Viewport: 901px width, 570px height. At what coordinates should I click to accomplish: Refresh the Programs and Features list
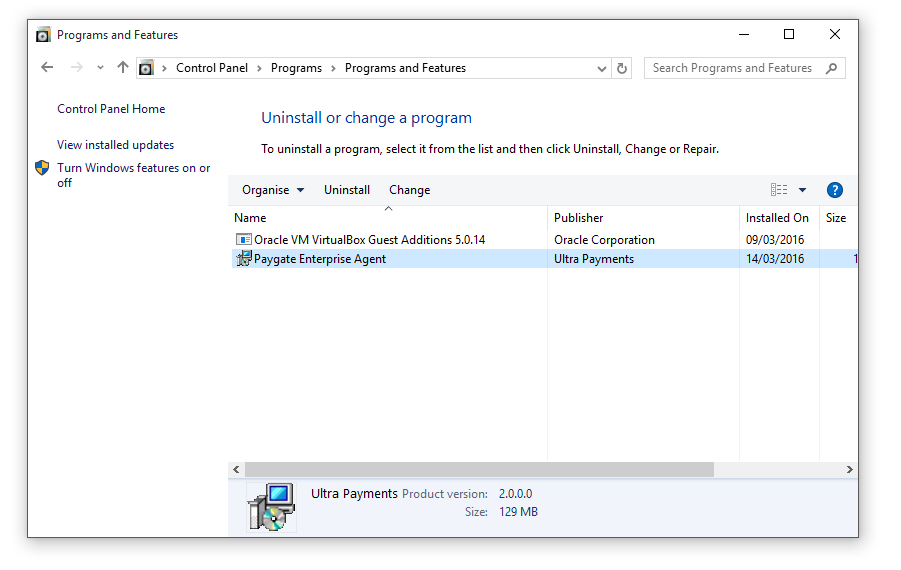(622, 68)
